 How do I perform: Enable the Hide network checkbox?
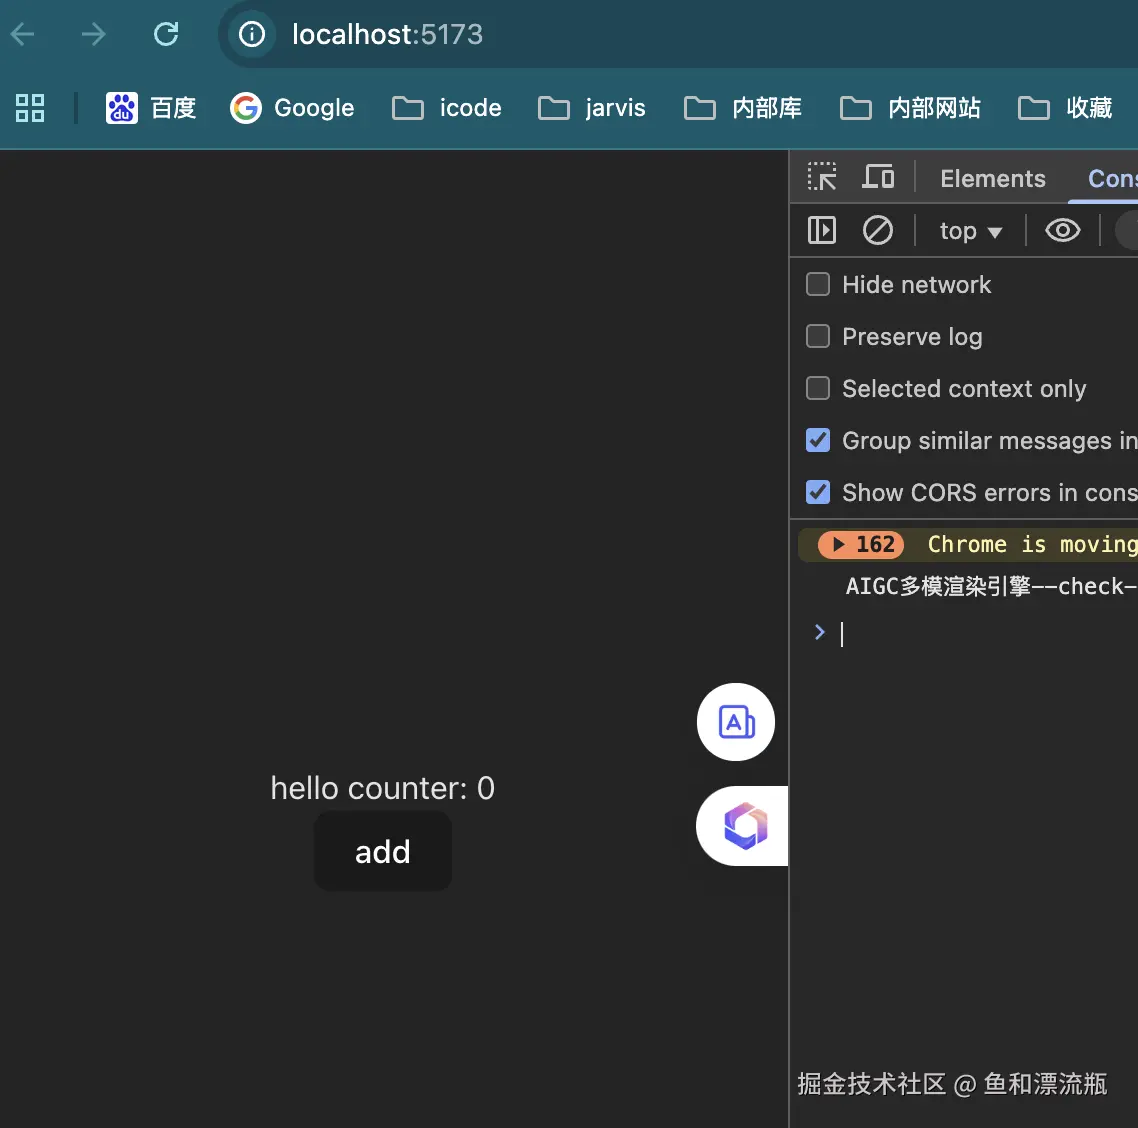(817, 284)
